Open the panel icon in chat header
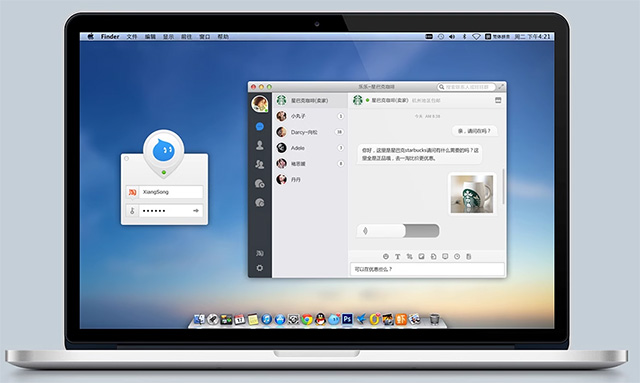The image size is (640, 383). pos(498,100)
